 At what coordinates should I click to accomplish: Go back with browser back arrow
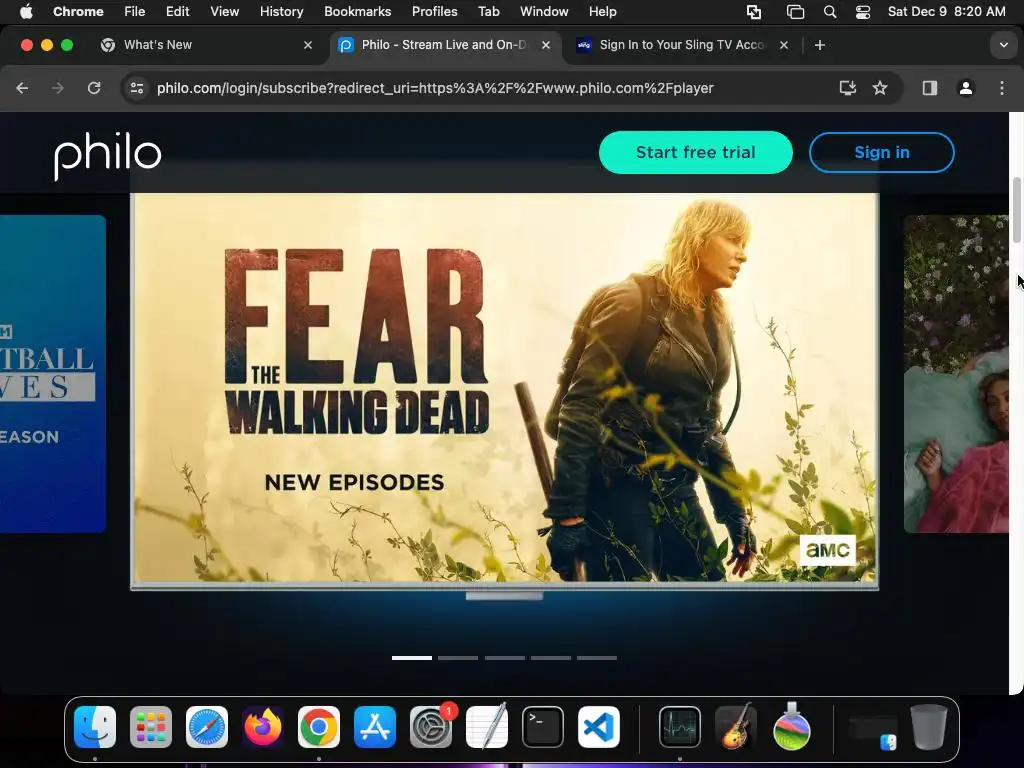click(x=22, y=88)
